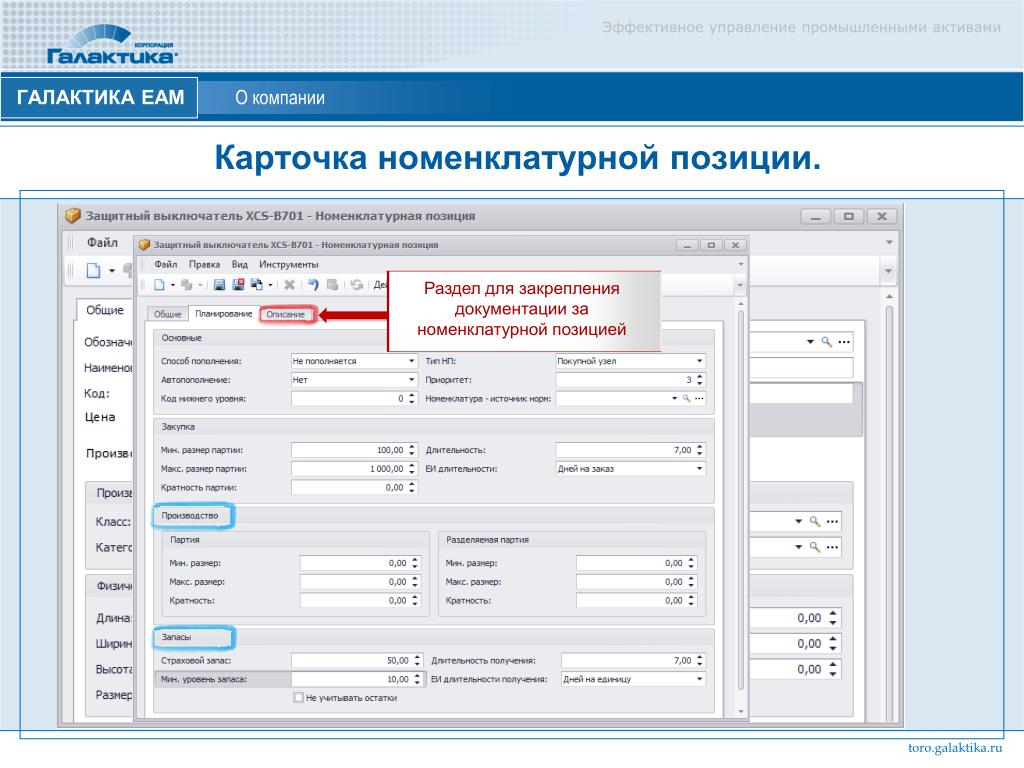The image size is (1024, 768).
Task: Click the Код нижнего уровня spinner
Action: tap(411, 398)
